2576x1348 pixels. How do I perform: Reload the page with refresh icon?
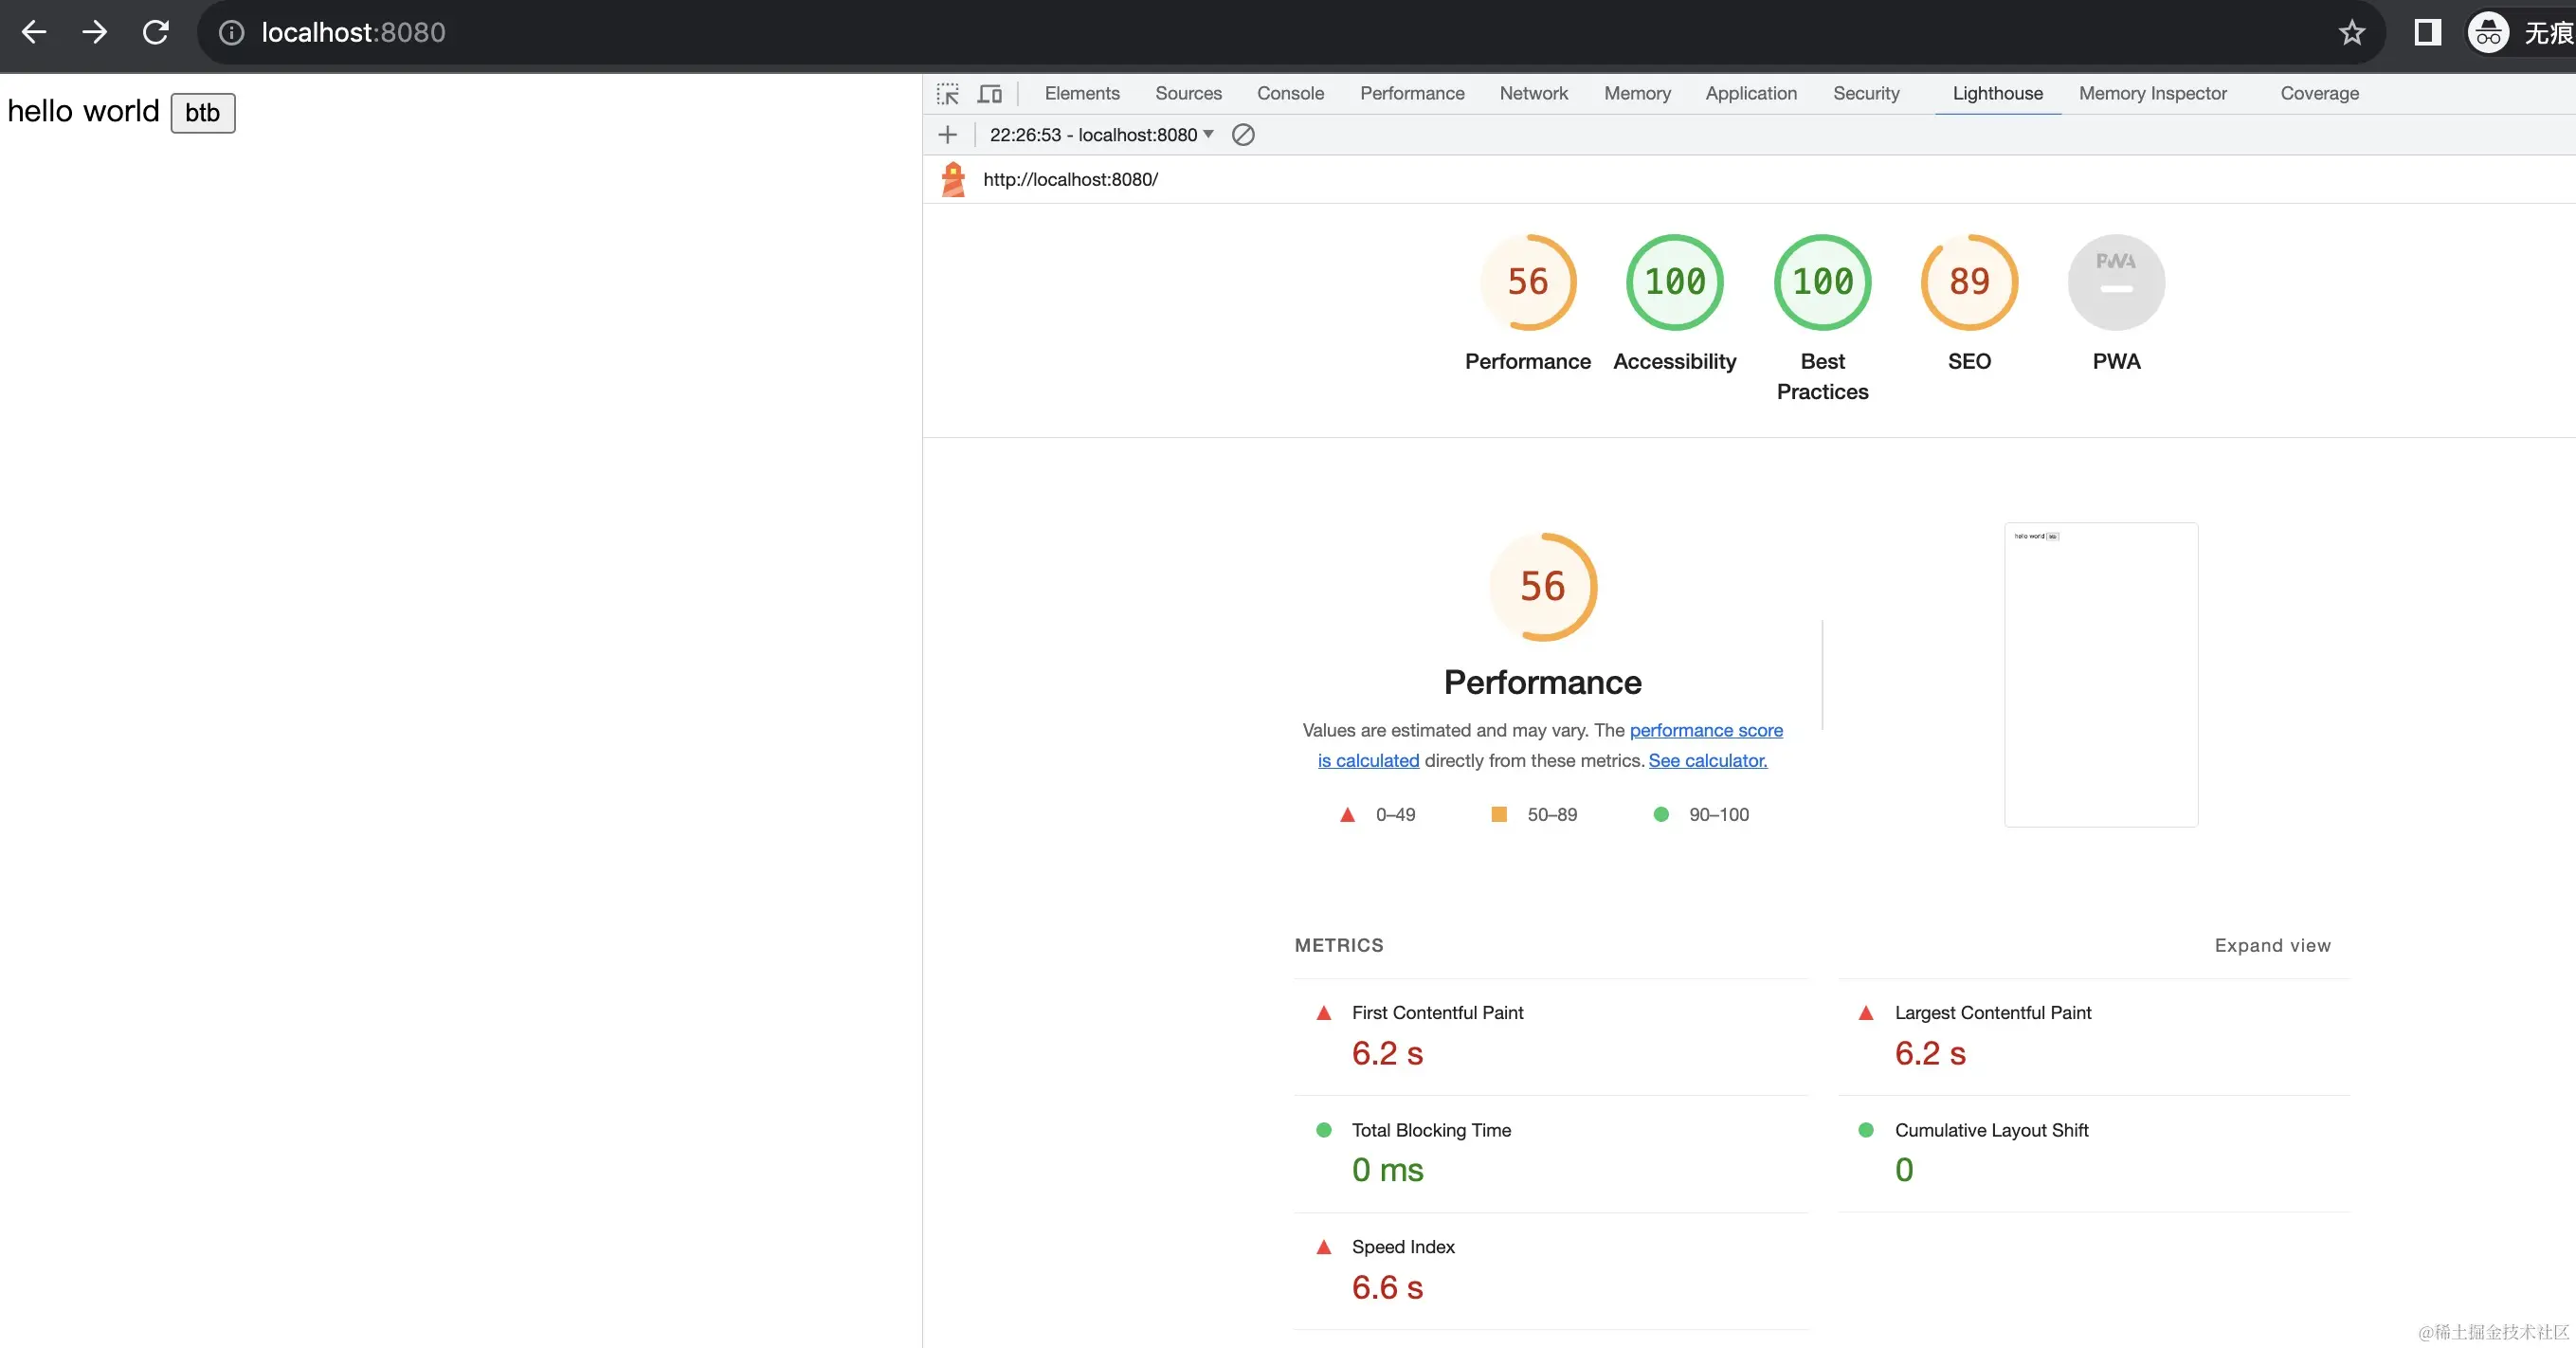coord(156,32)
